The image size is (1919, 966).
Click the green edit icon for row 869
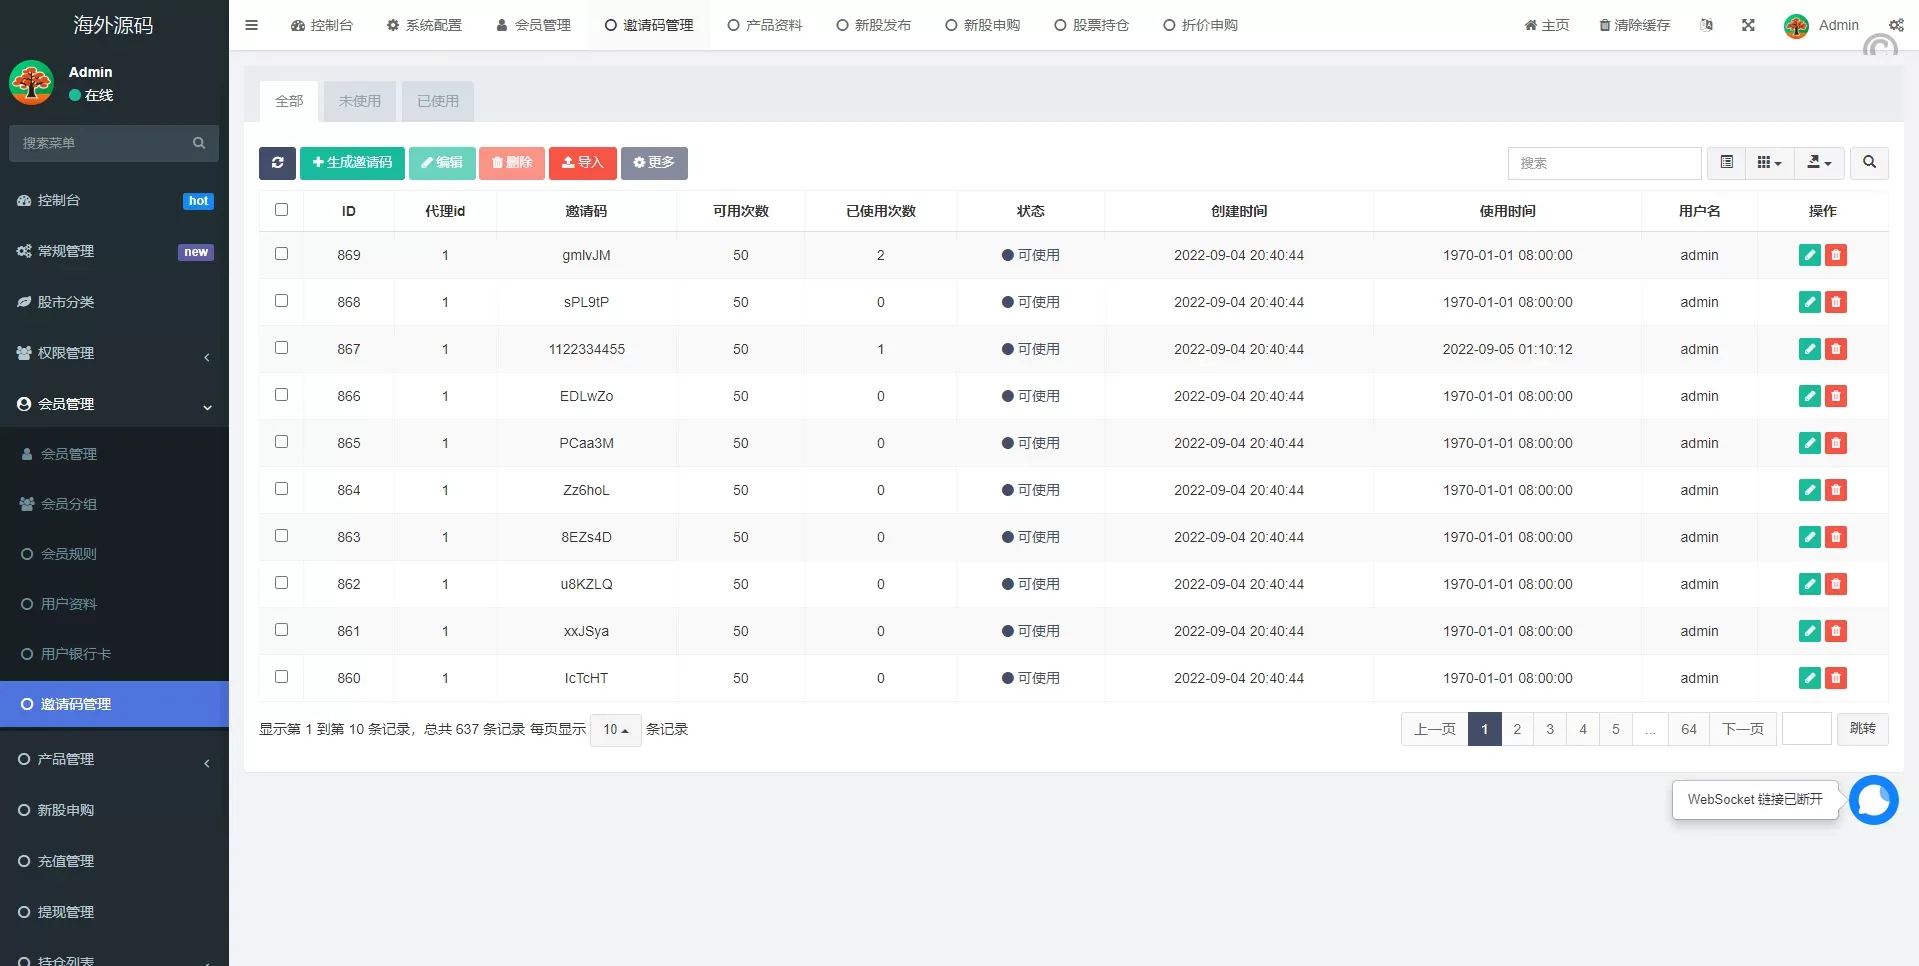1809,255
